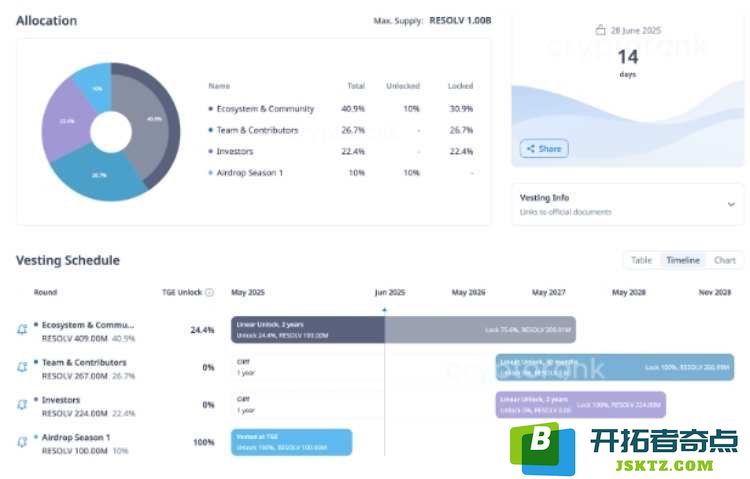Expand the Vesting Info panel chevron
Image resolution: width=750 pixels, height=479 pixels.
coord(731,204)
